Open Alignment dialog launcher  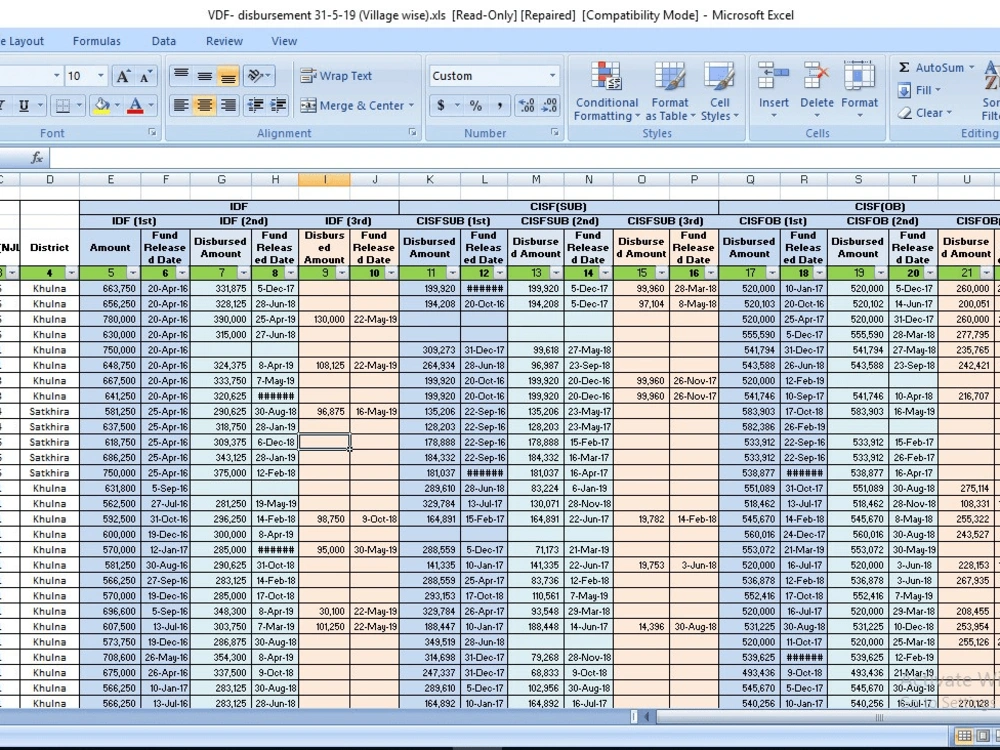pos(412,132)
